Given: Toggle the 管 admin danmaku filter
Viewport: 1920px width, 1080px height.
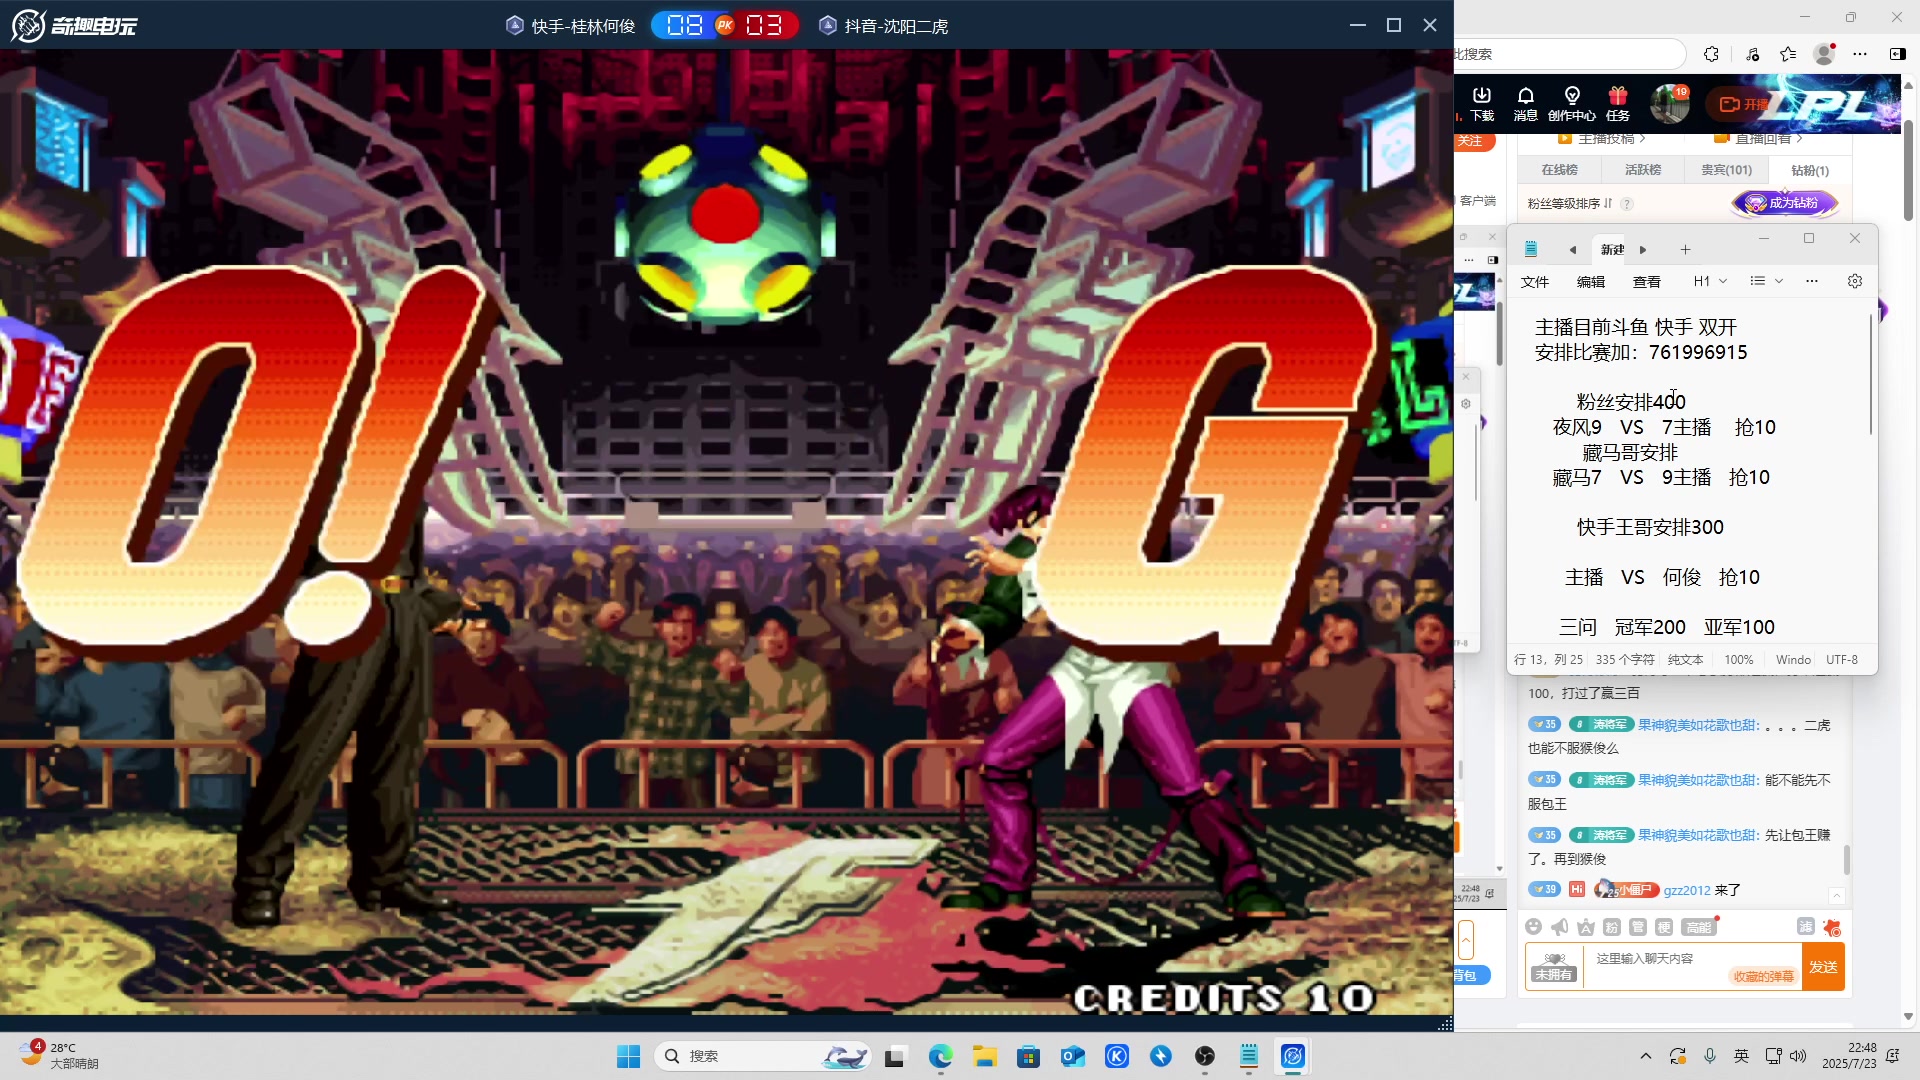Looking at the screenshot, I should point(1638,927).
